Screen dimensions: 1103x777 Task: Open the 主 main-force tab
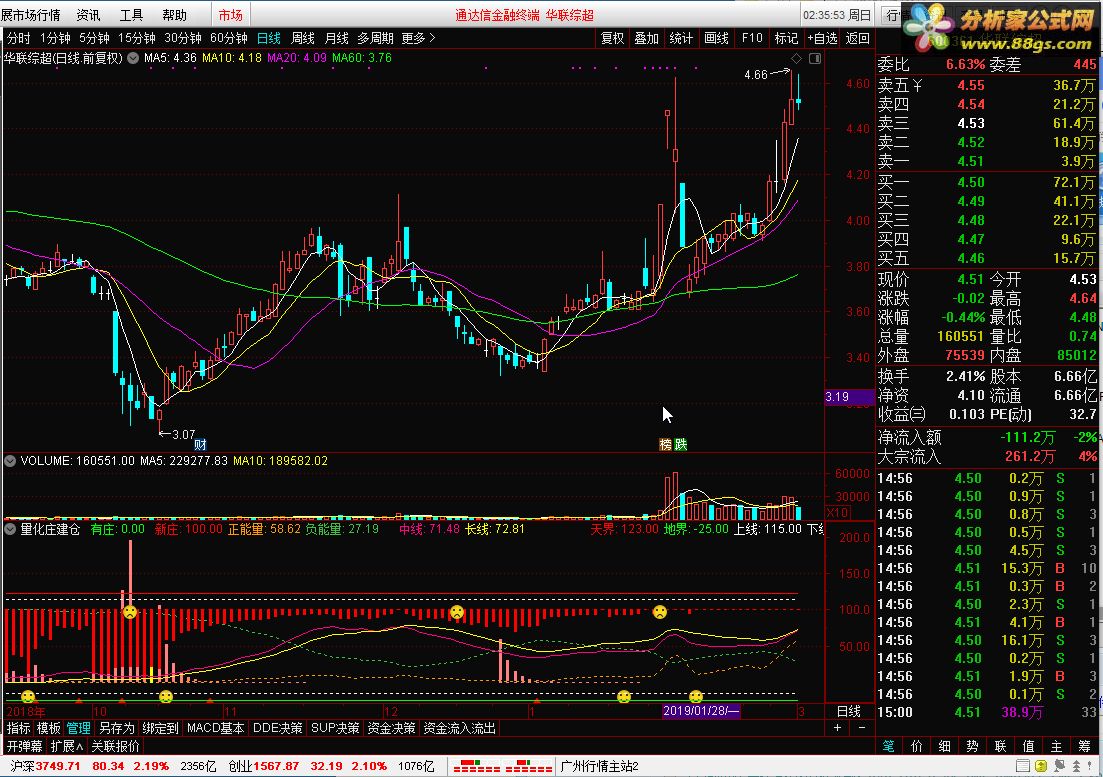pyautogui.click(x=1057, y=746)
